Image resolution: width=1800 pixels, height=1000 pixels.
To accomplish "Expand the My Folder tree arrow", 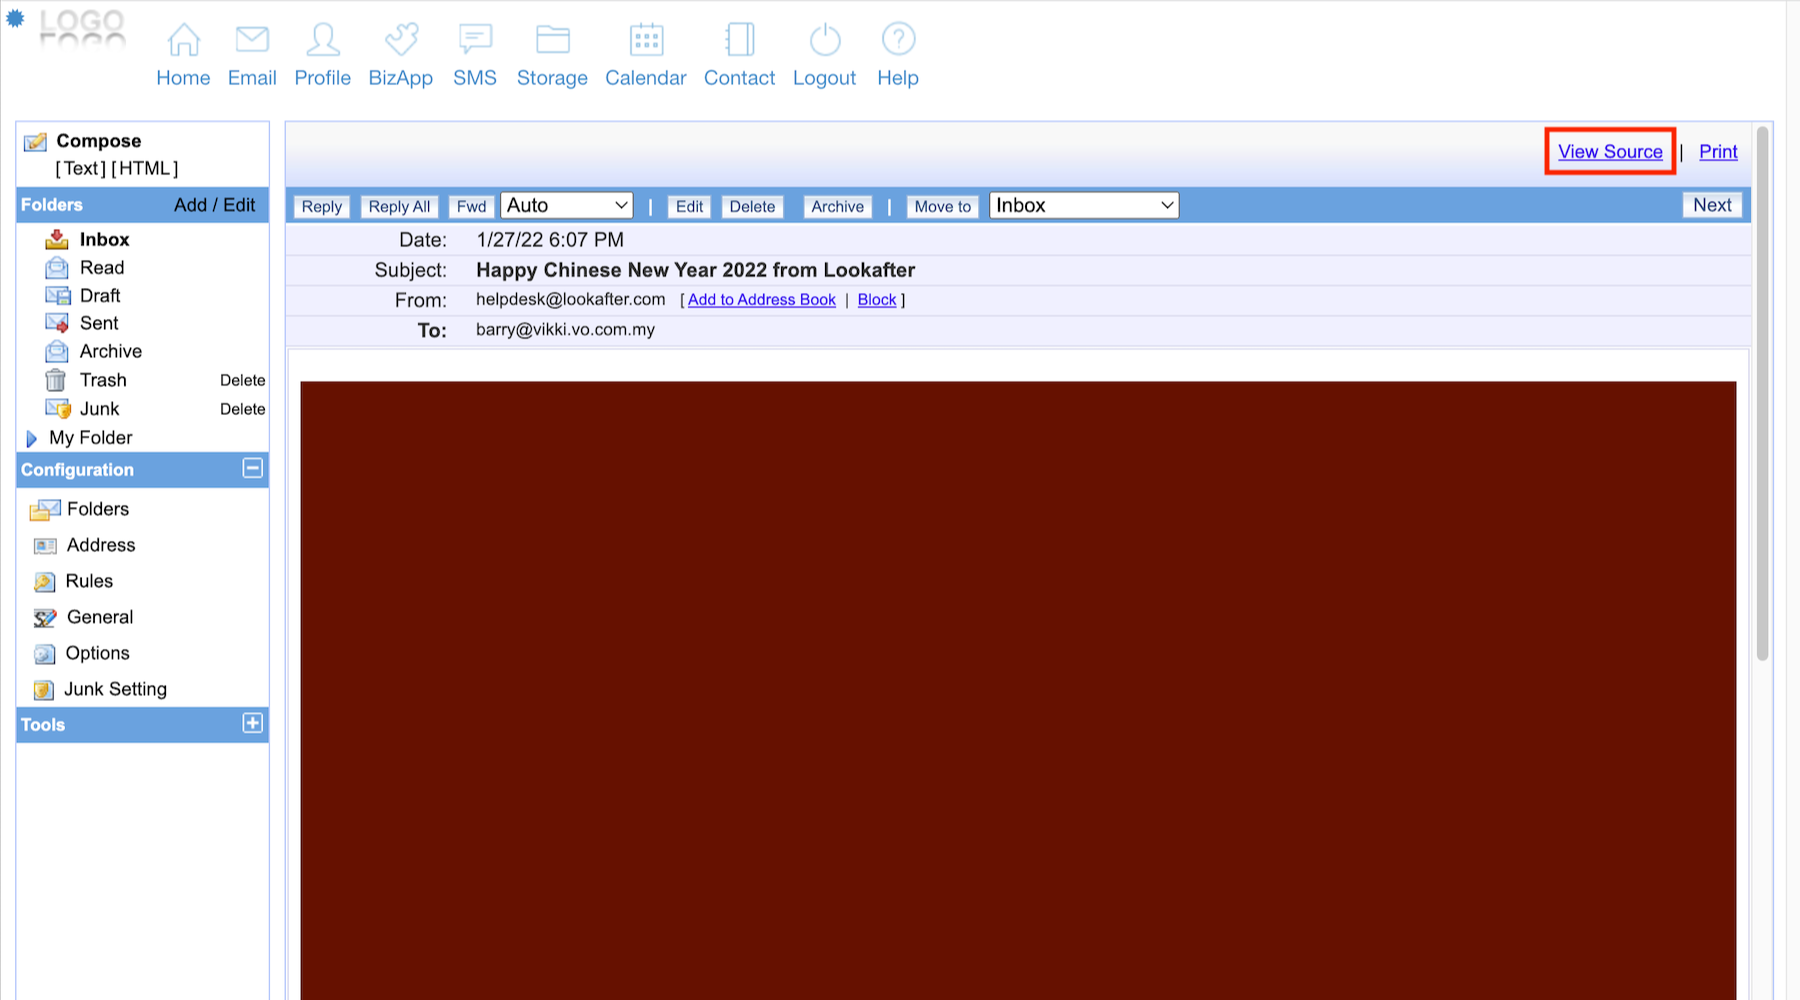I will (x=31, y=438).
